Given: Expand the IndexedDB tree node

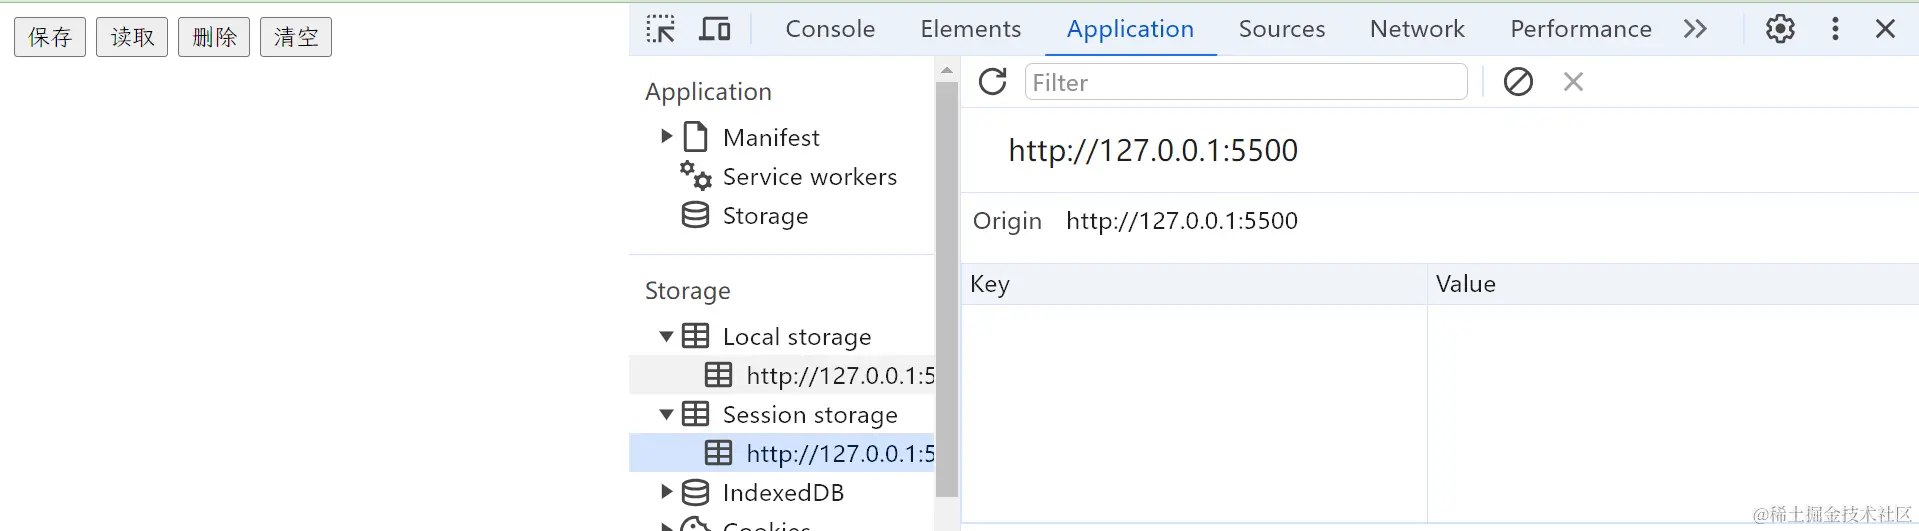Looking at the screenshot, I should (667, 492).
